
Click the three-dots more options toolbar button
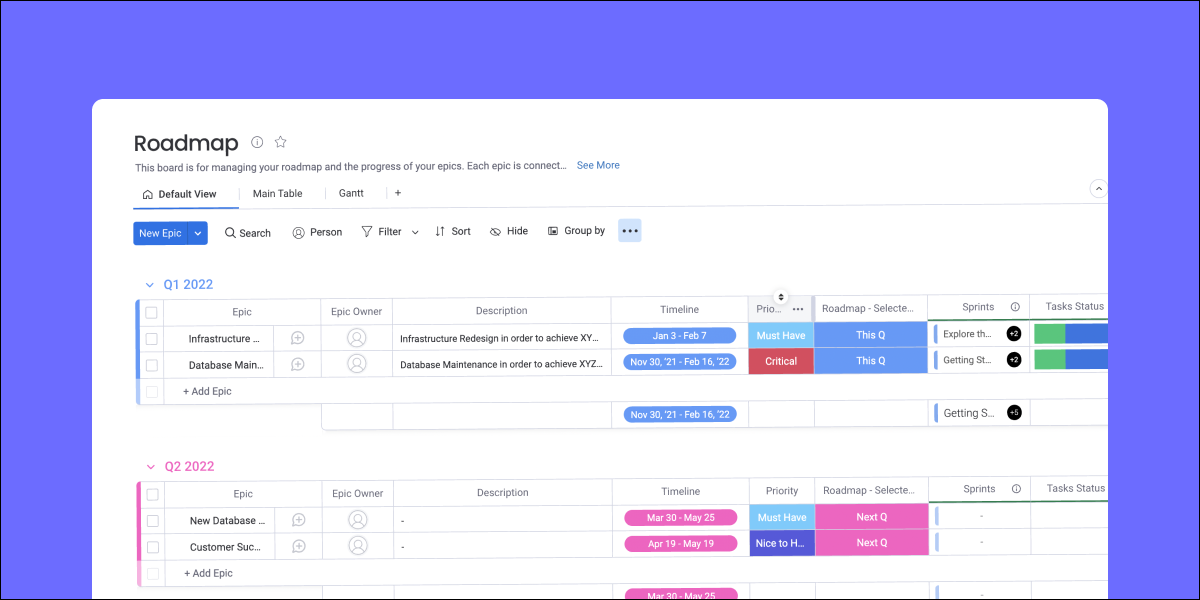click(629, 231)
